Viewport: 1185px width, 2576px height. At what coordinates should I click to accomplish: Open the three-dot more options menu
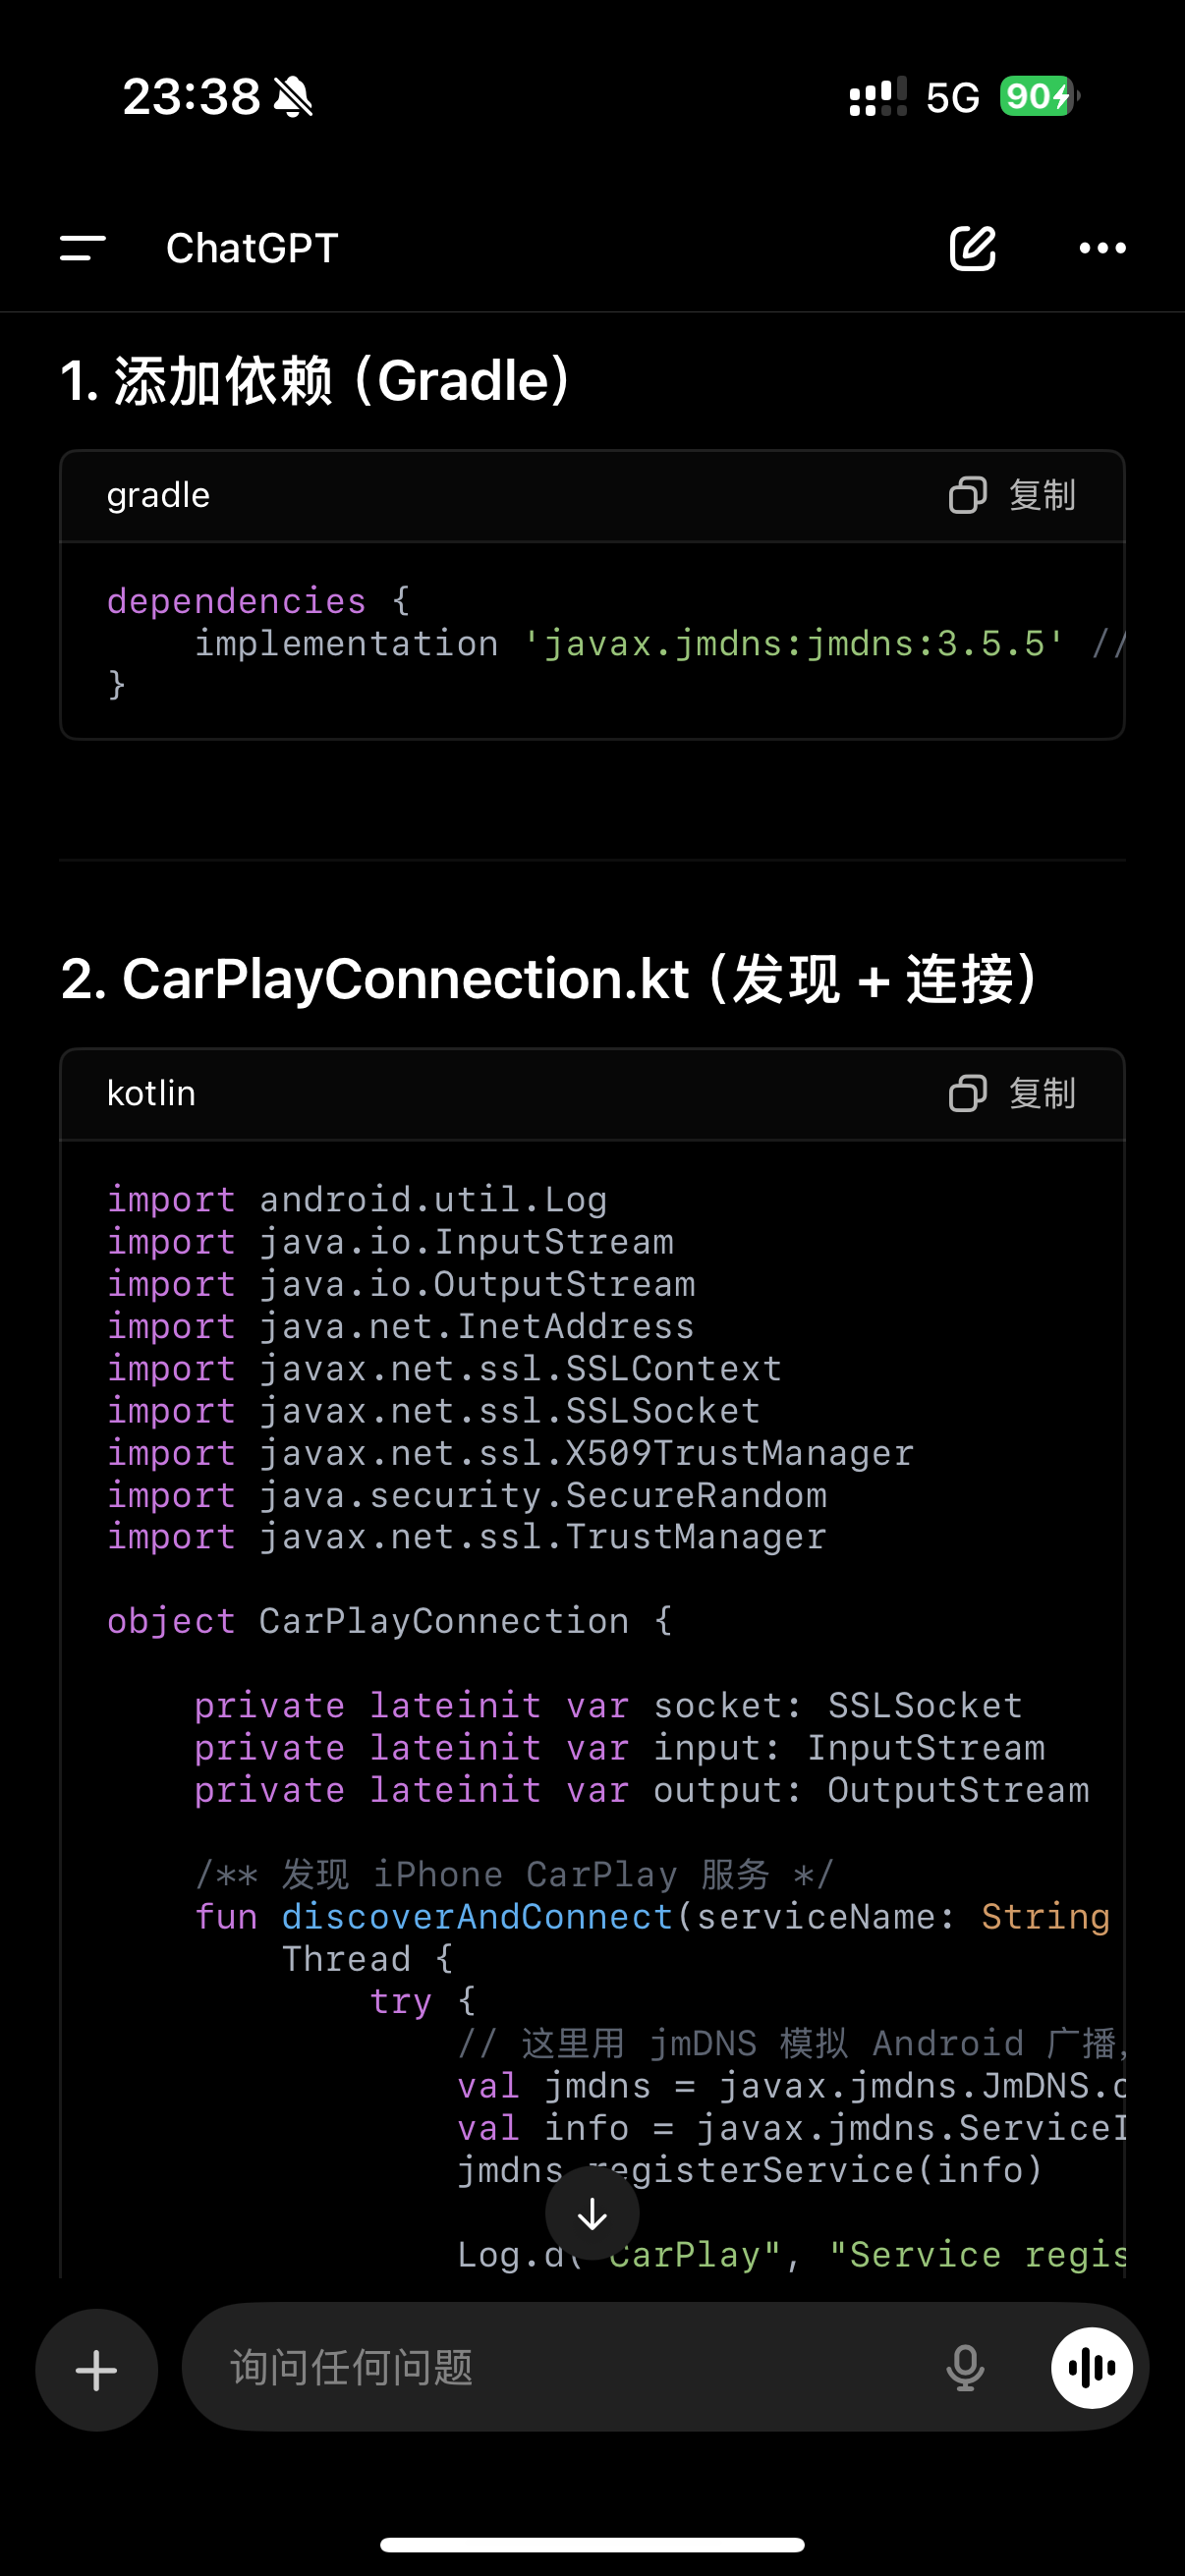coord(1102,248)
